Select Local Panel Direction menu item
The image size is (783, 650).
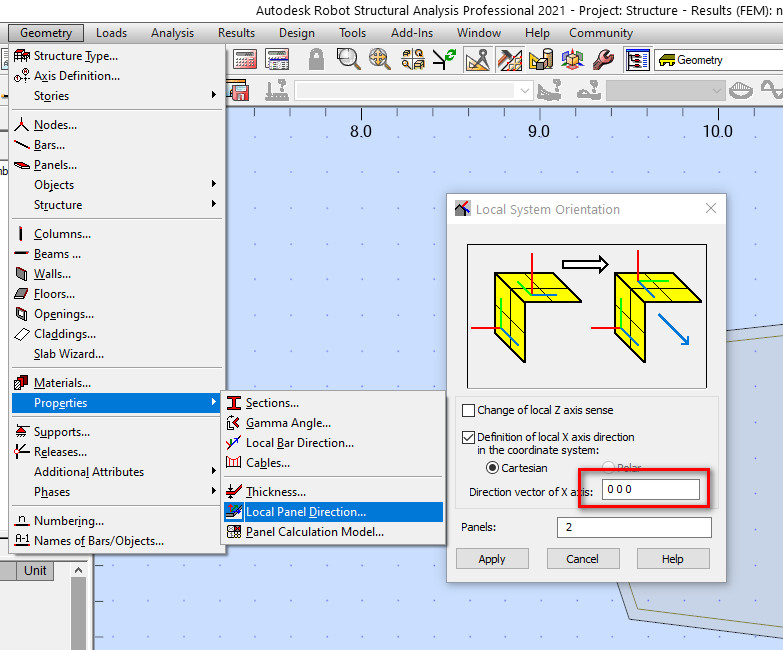tap(334, 512)
